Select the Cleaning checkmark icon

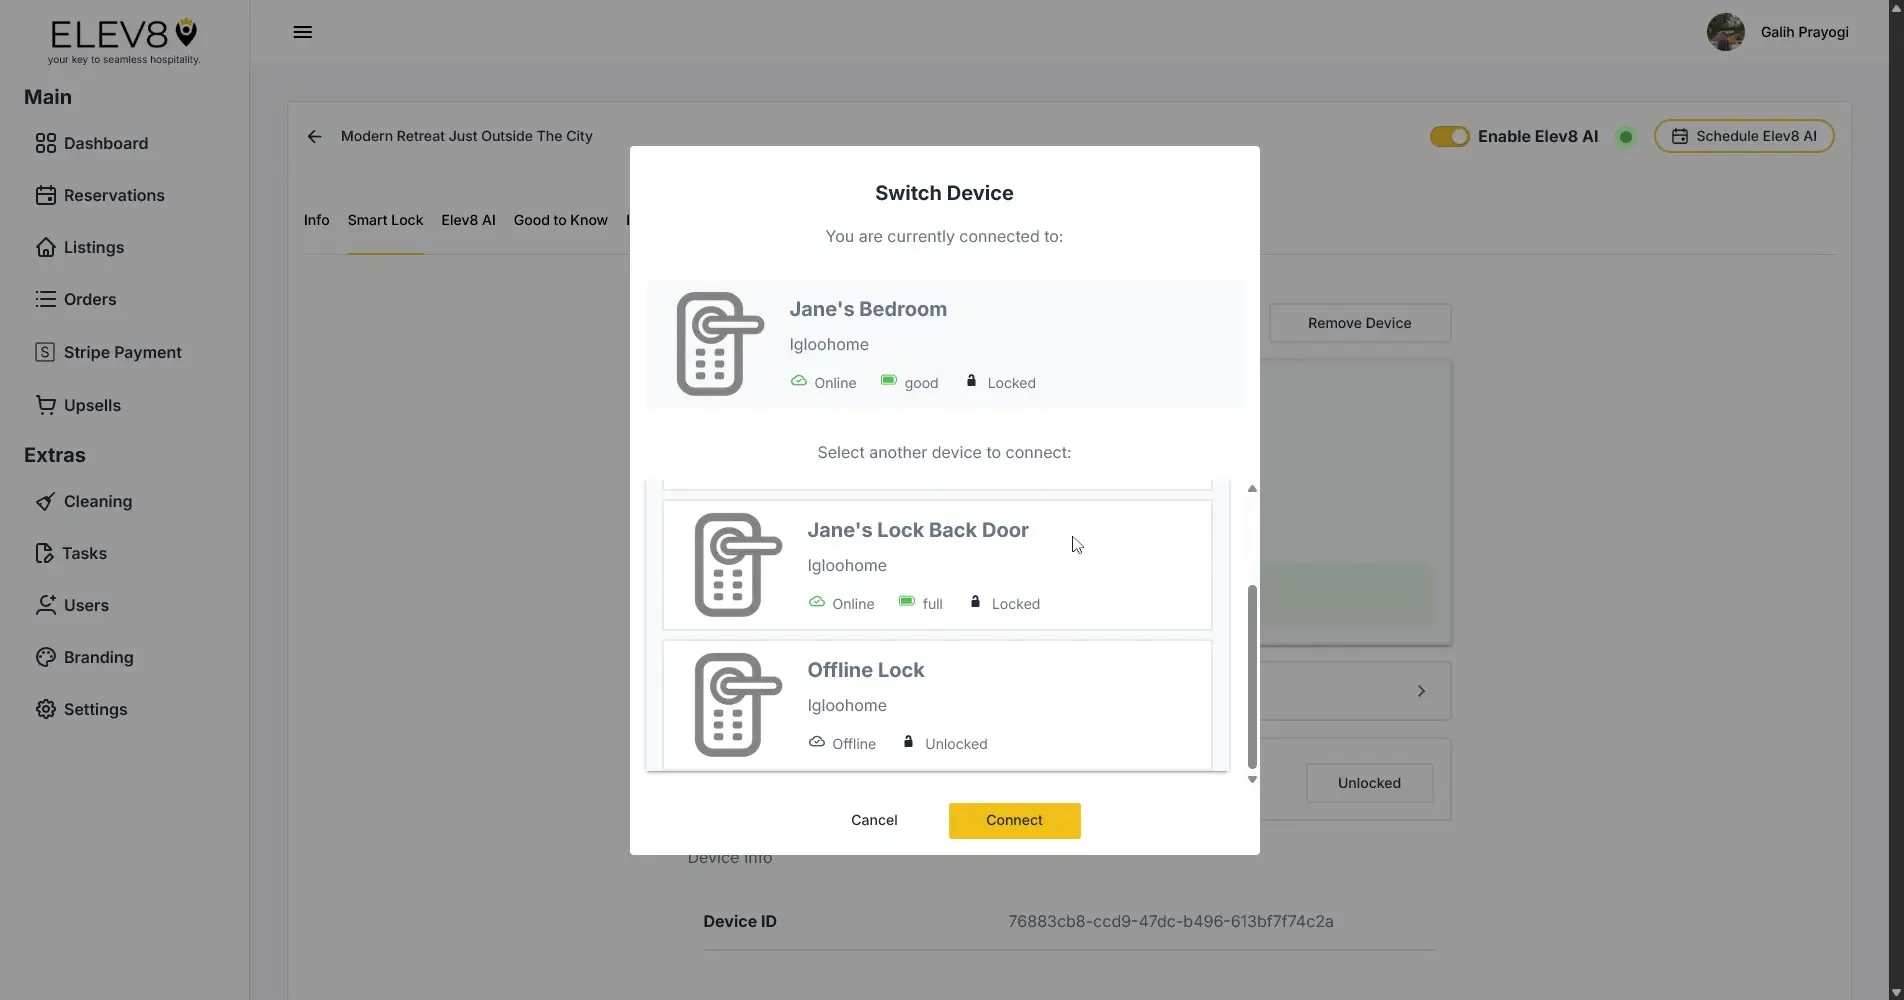click(x=46, y=501)
